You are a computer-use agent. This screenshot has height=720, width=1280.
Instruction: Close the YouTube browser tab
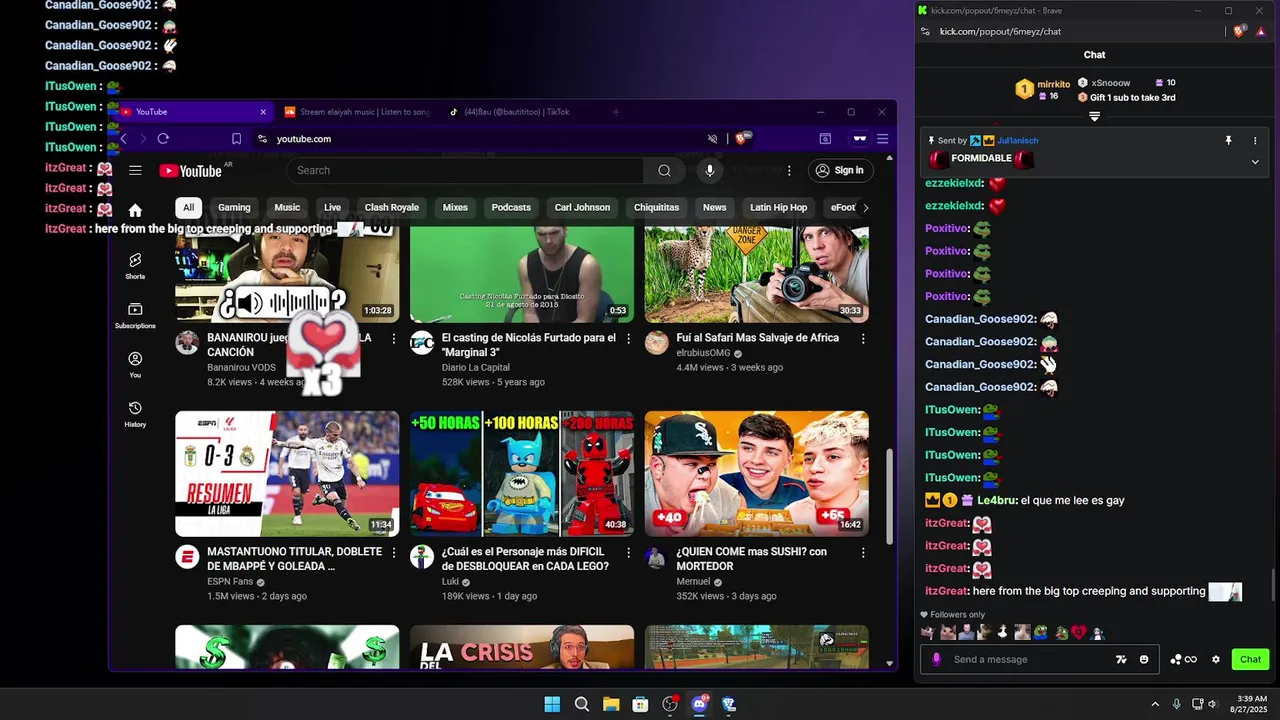tap(263, 112)
